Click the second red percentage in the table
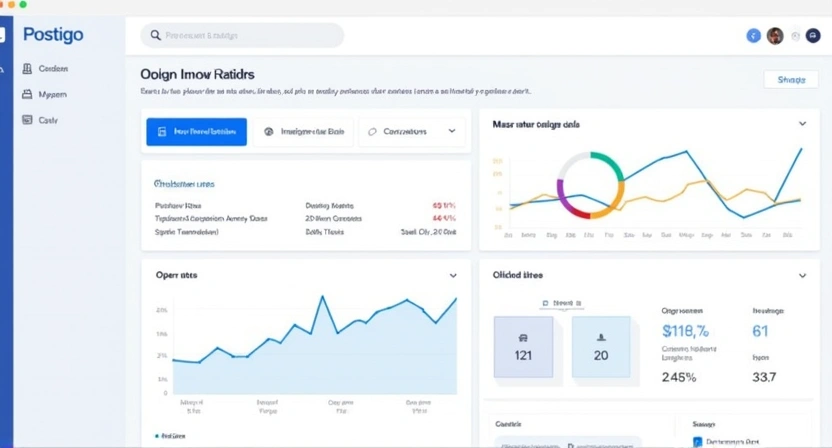This screenshot has height=448, width=832. (444, 218)
